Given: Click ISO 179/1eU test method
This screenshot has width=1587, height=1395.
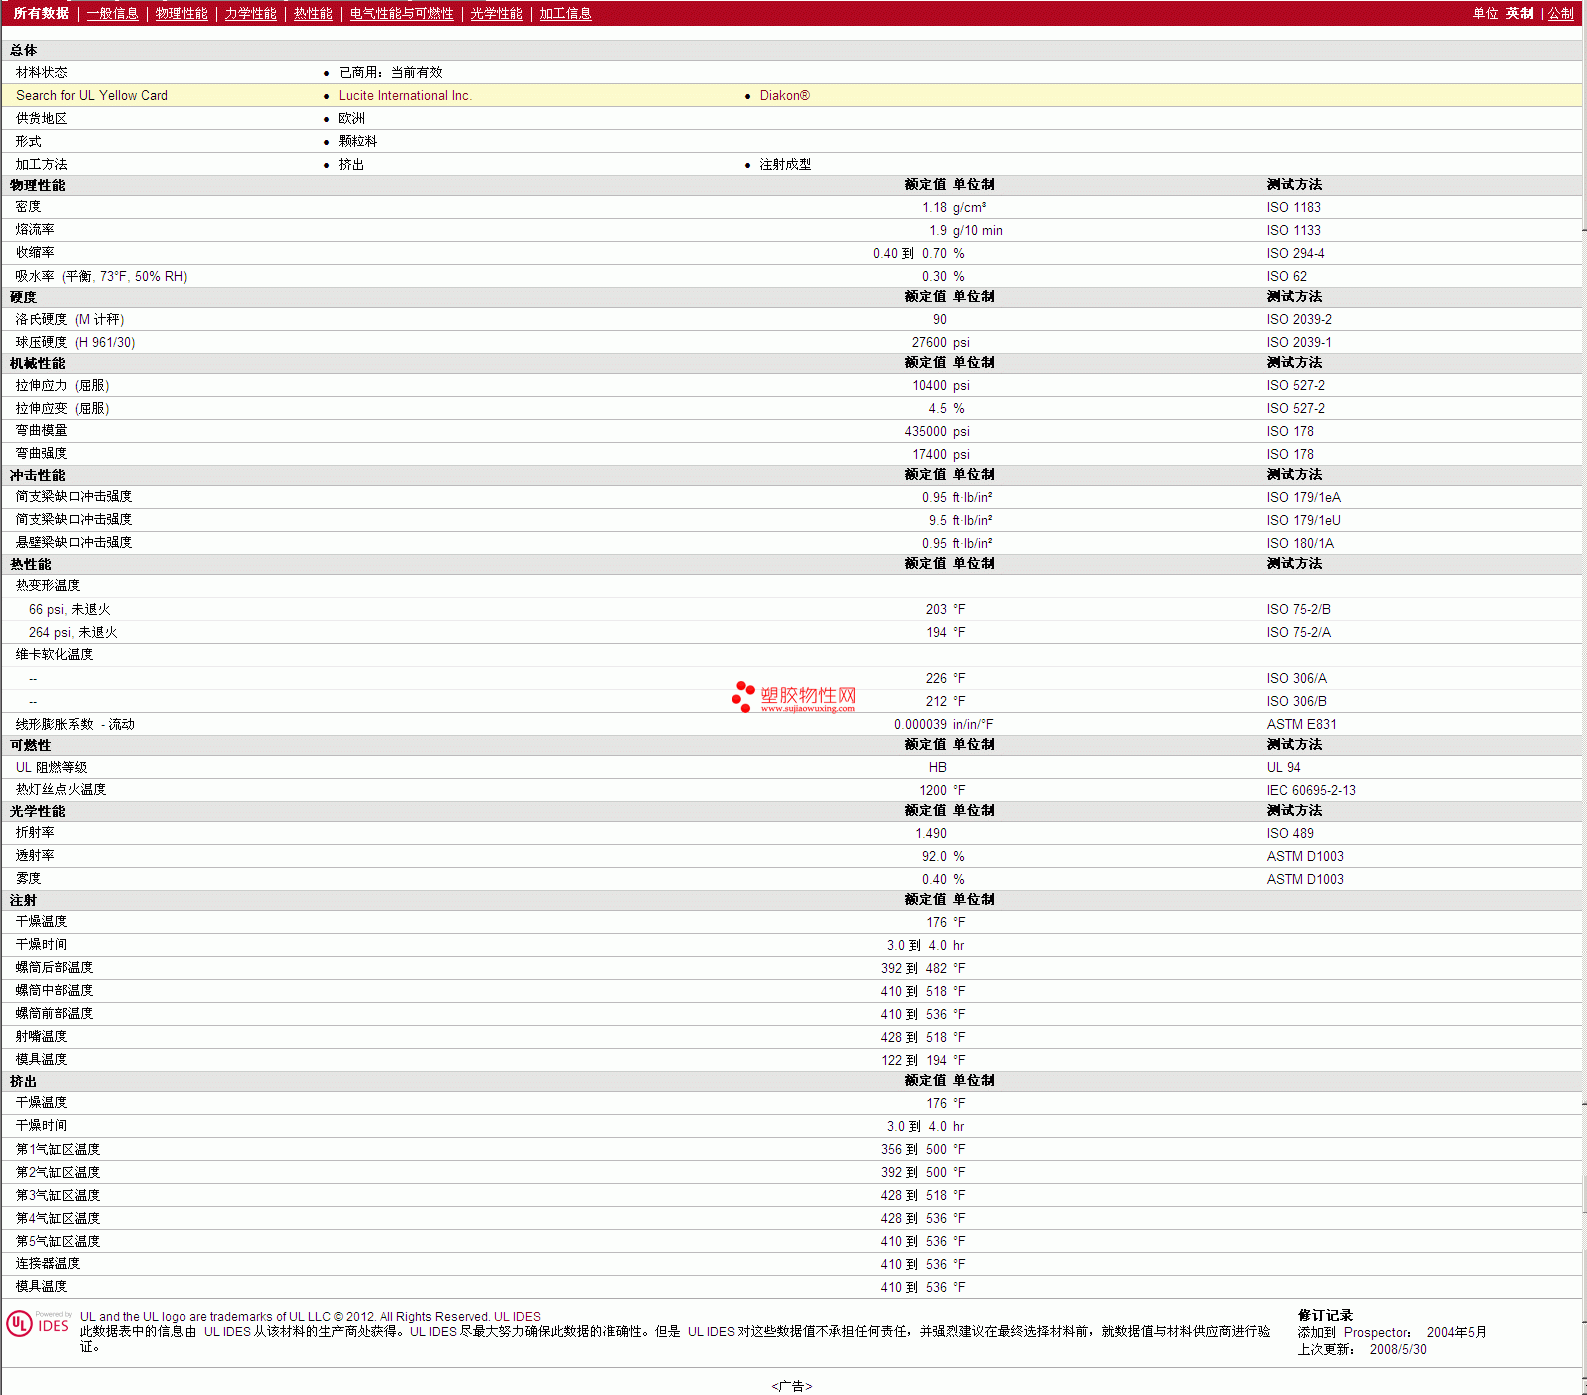Looking at the screenshot, I should point(1304,520).
